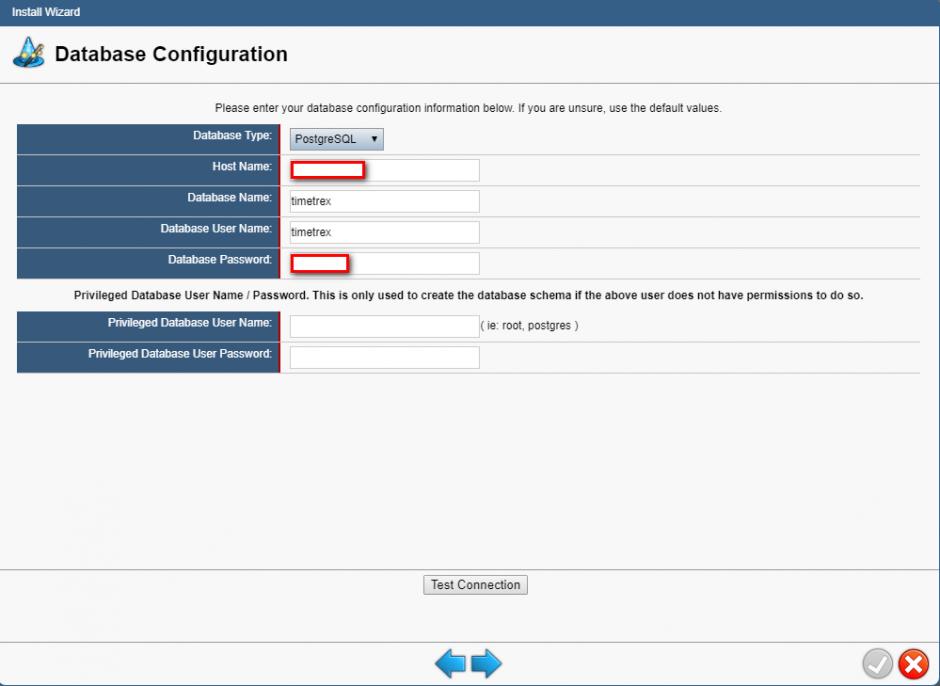Click the '( ie: root, postgres )' hint
The height and width of the screenshot is (686, 940).
click(529, 326)
